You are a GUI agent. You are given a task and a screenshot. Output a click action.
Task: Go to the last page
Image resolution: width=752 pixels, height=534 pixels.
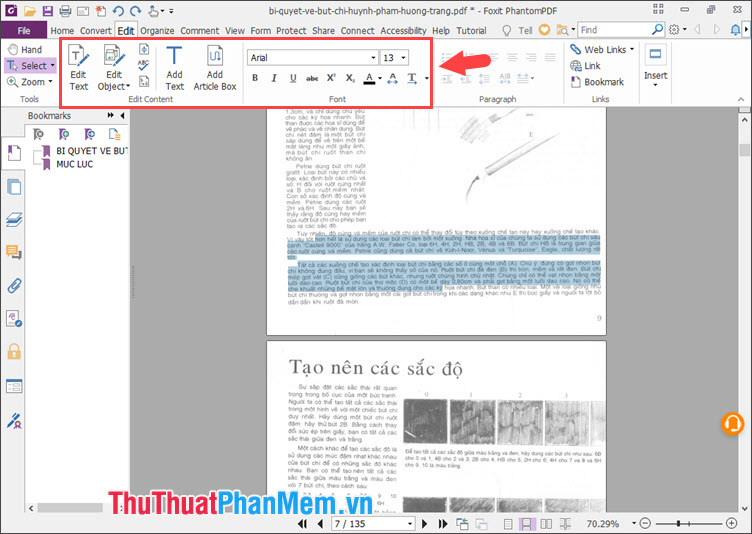click(443, 523)
